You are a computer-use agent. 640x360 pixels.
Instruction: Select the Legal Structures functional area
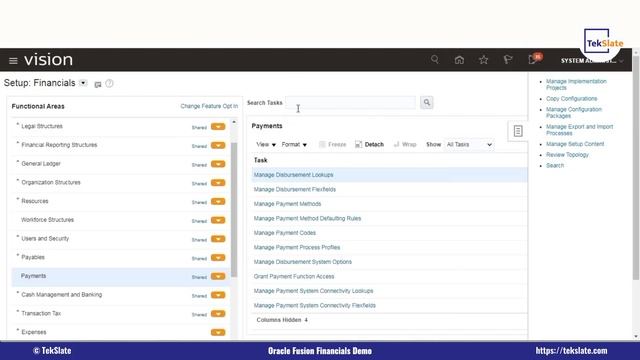point(42,127)
